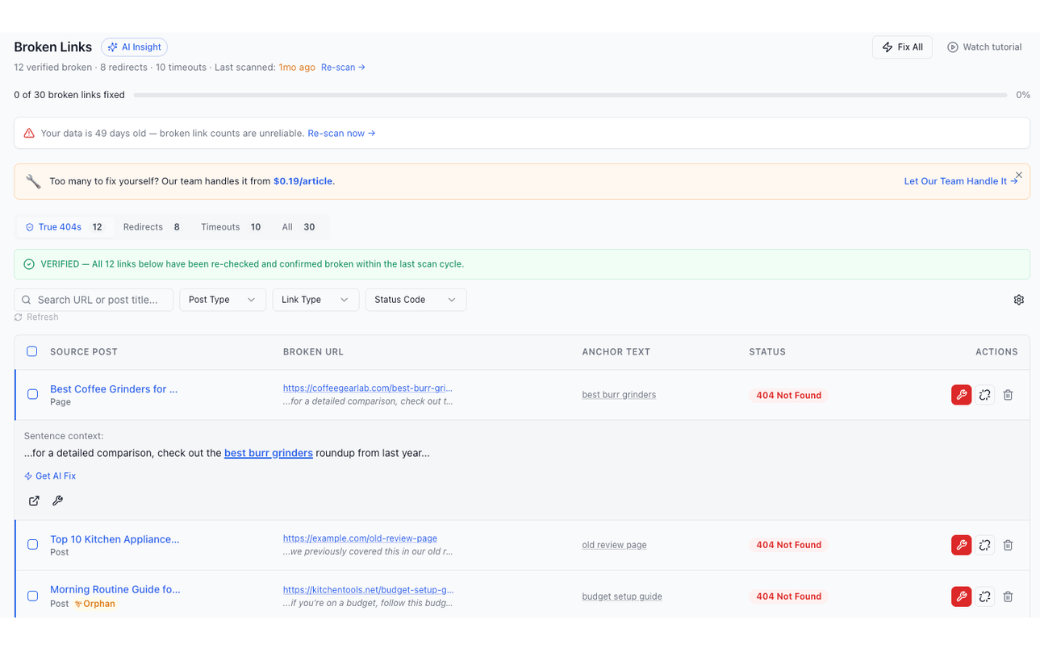The image size is (1040, 650).
Task: Click the ANCHOR TEXT column header
Action: pyautogui.click(x=616, y=352)
